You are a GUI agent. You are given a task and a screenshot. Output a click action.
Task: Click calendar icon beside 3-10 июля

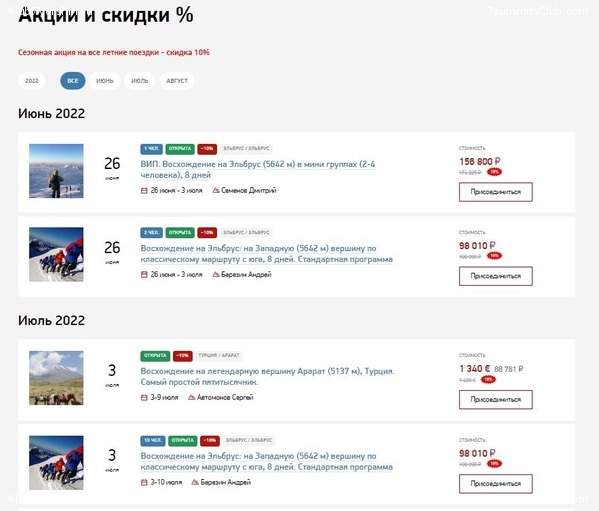tap(144, 482)
